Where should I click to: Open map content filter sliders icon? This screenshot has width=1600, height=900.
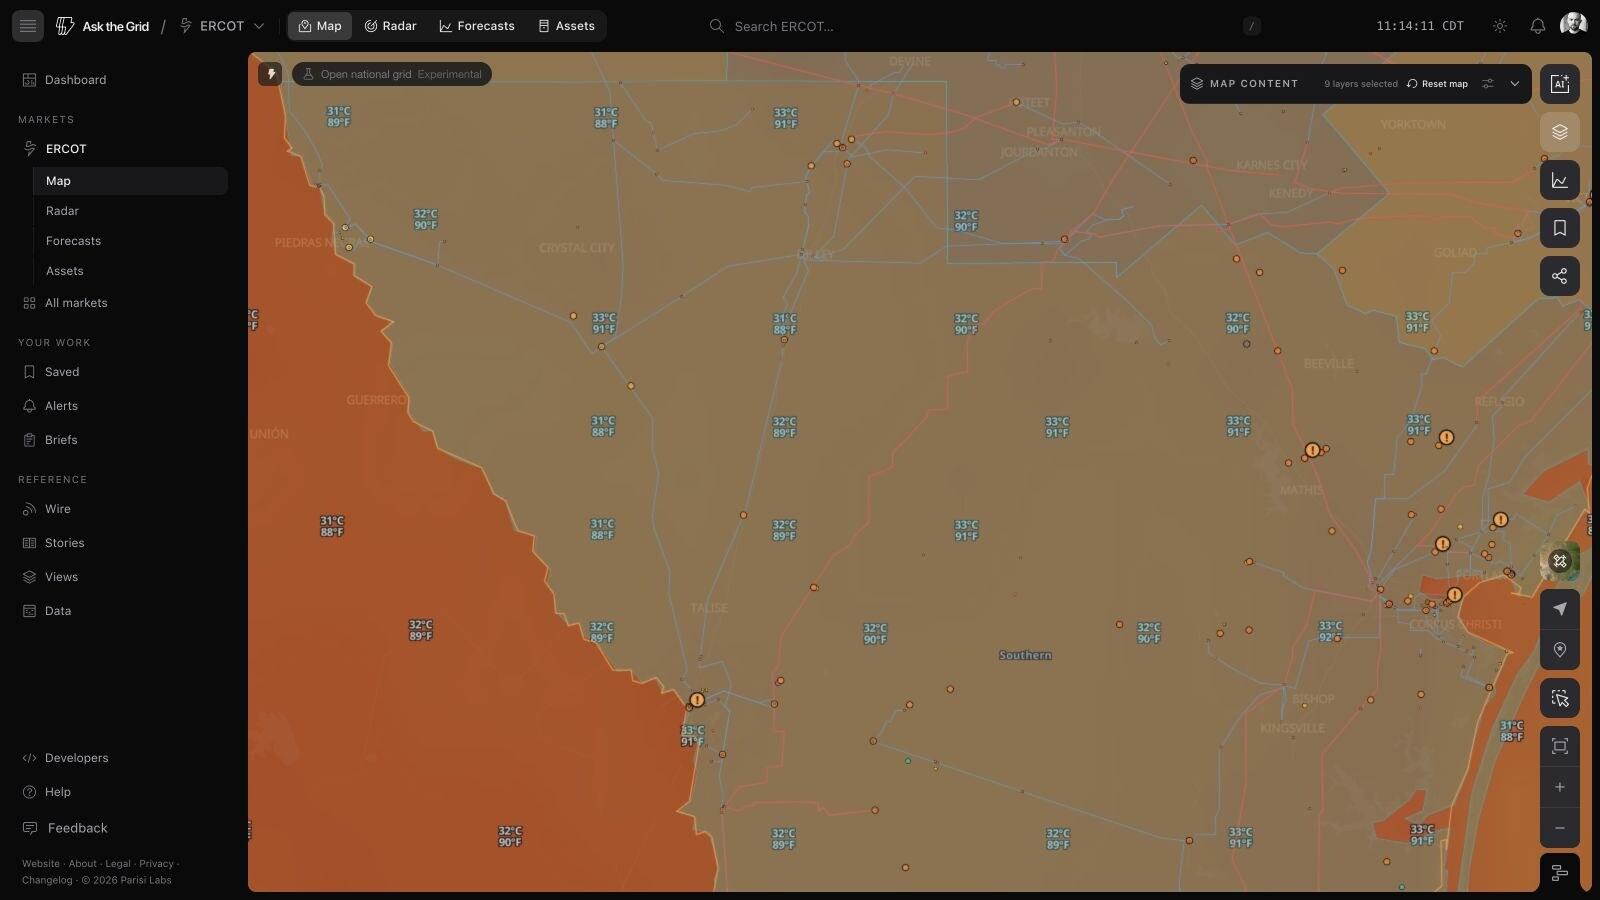click(1488, 84)
